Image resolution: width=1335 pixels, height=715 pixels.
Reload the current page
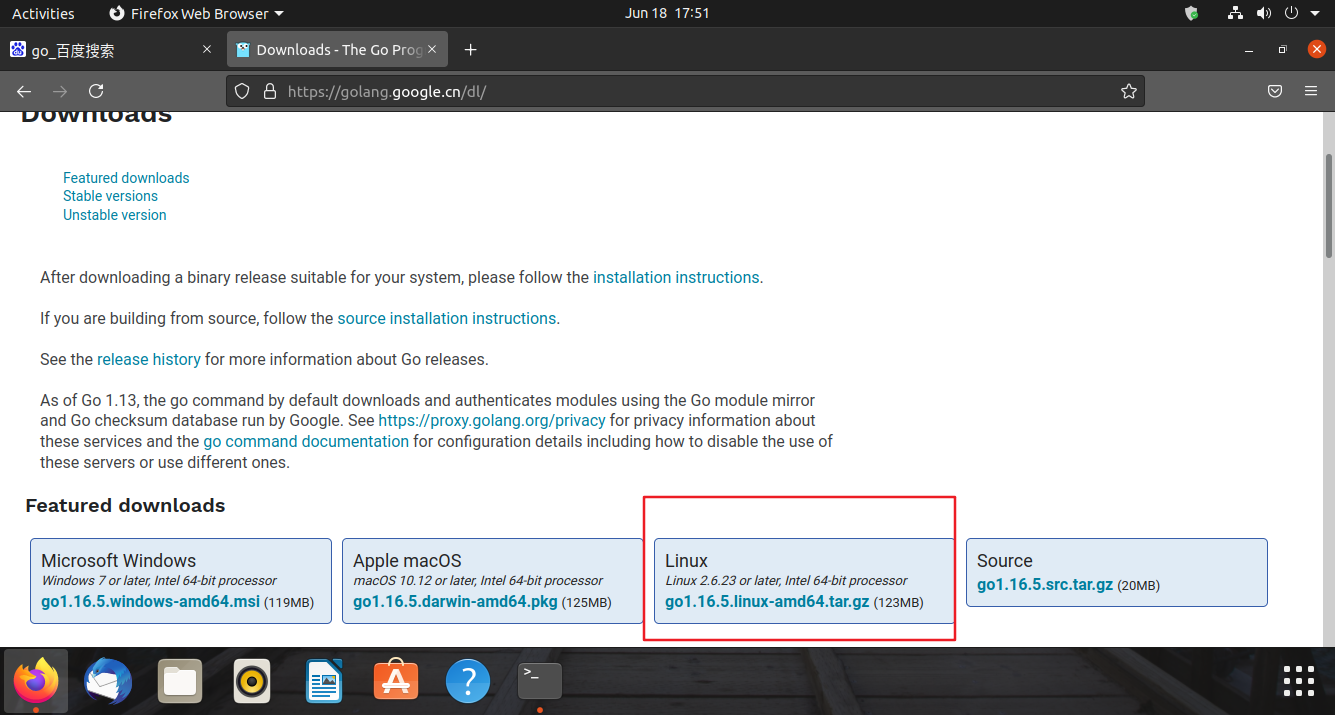click(x=96, y=91)
